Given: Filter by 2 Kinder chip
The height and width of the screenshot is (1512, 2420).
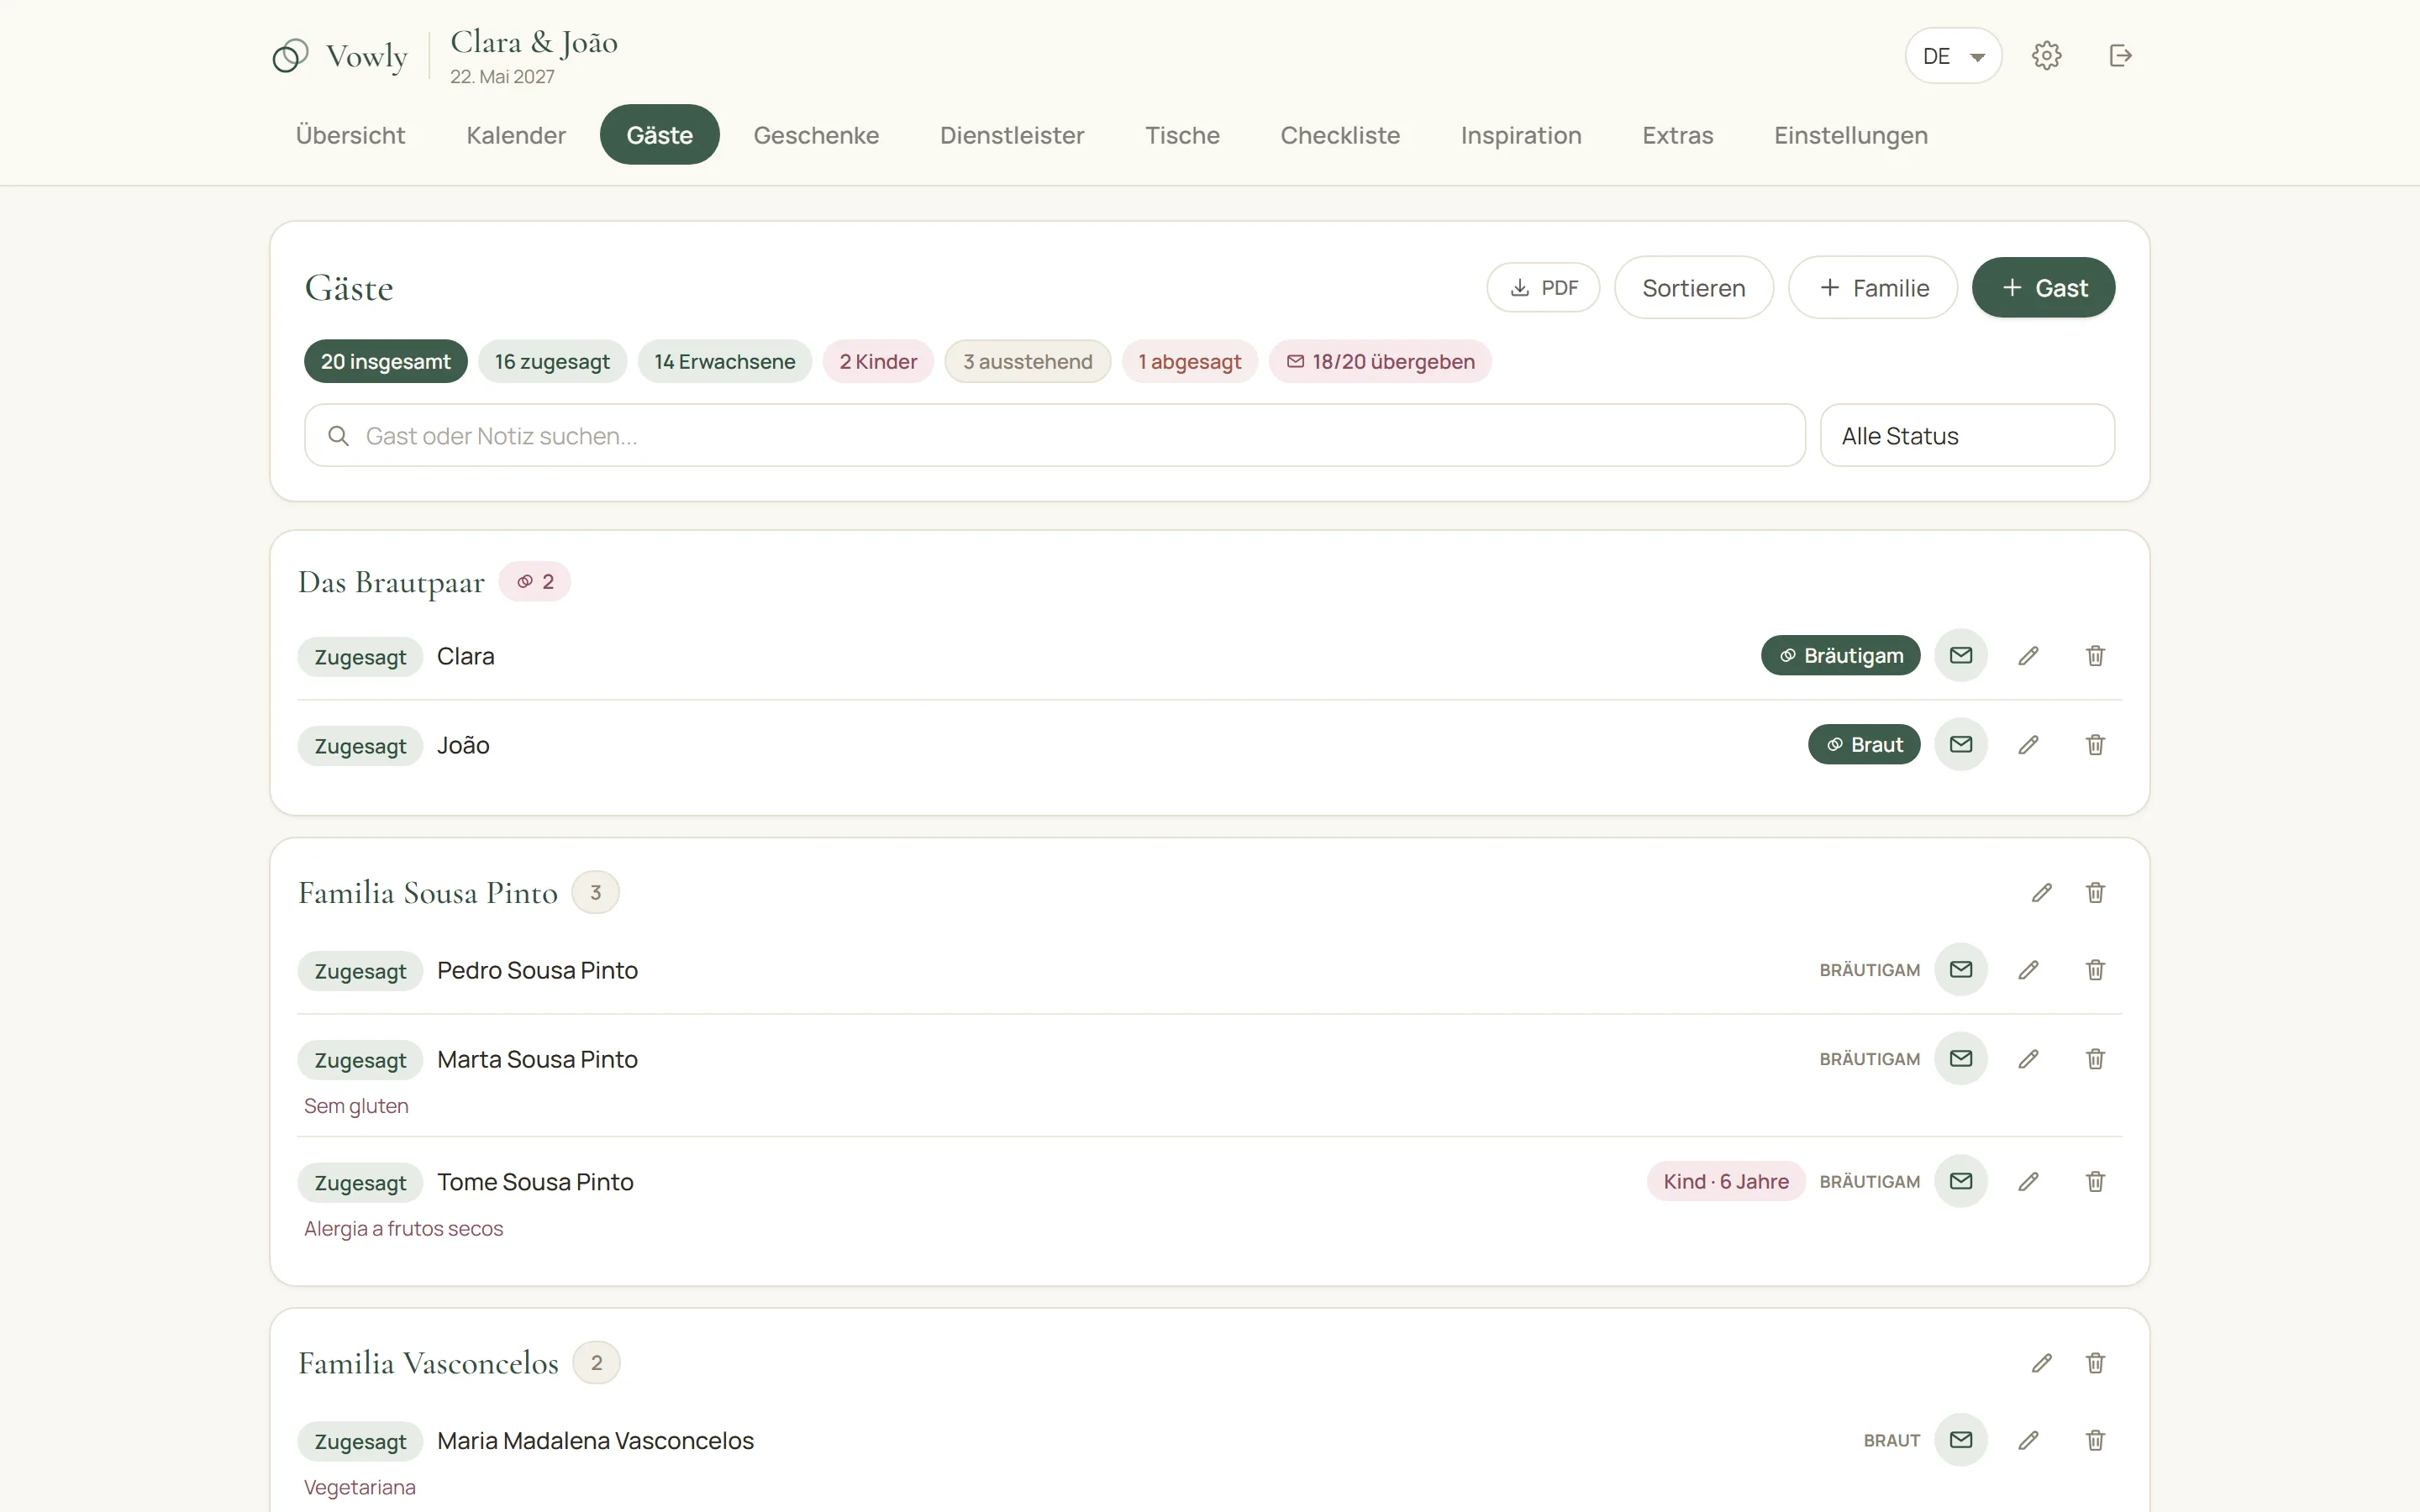Looking at the screenshot, I should click(x=878, y=362).
